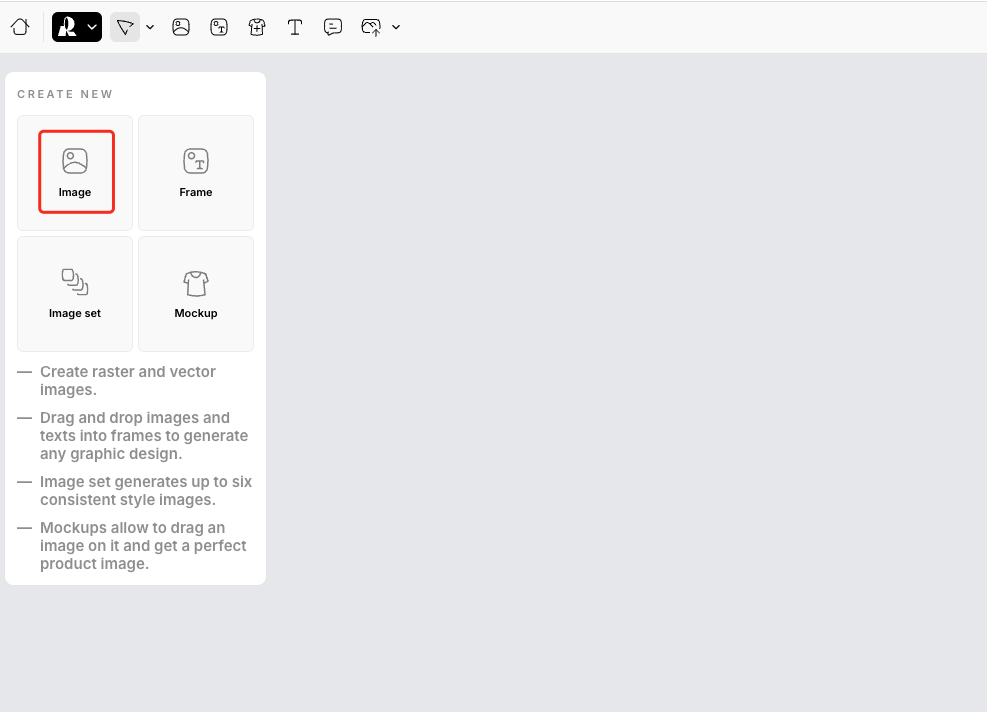Create a new Image set
987x712 pixels.
[75, 294]
